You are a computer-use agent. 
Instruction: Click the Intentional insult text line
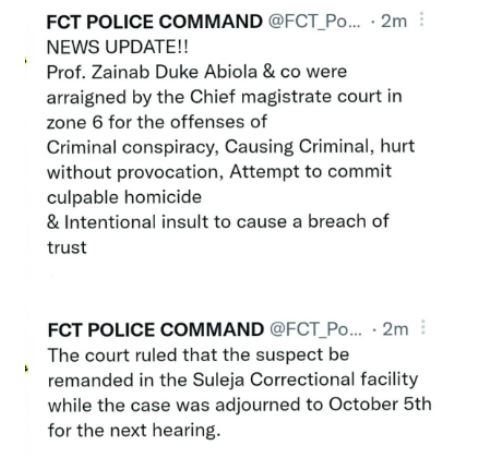point(218,222)
